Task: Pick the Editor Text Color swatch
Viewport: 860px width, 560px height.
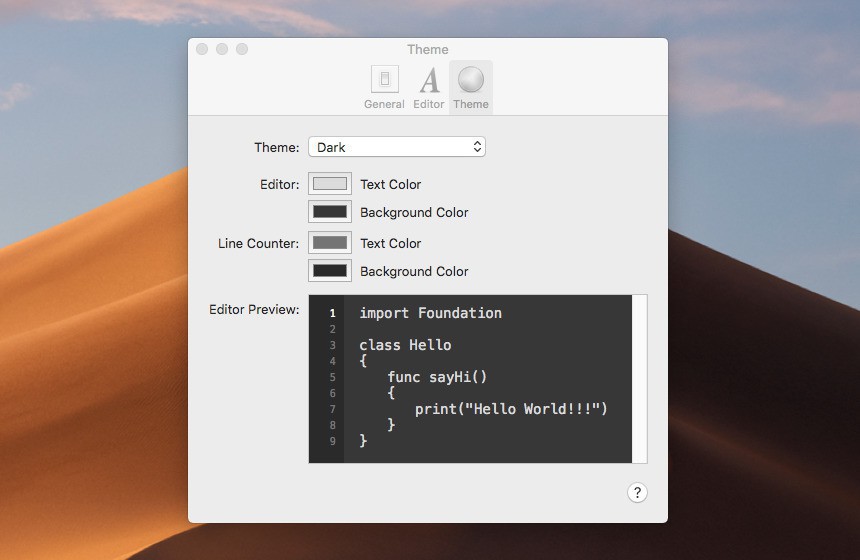Action: click(x=330, y=184)
